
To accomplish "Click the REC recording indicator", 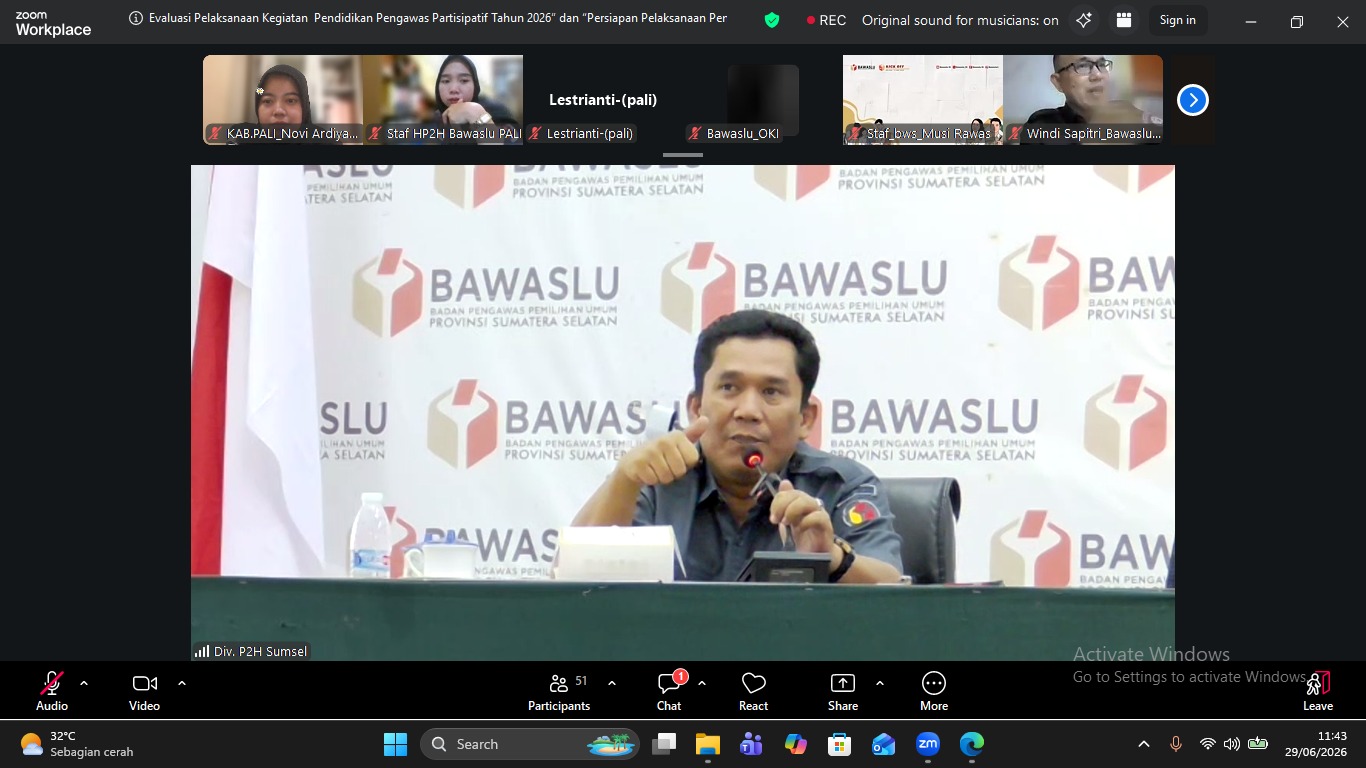I will [x=826, y=20].
